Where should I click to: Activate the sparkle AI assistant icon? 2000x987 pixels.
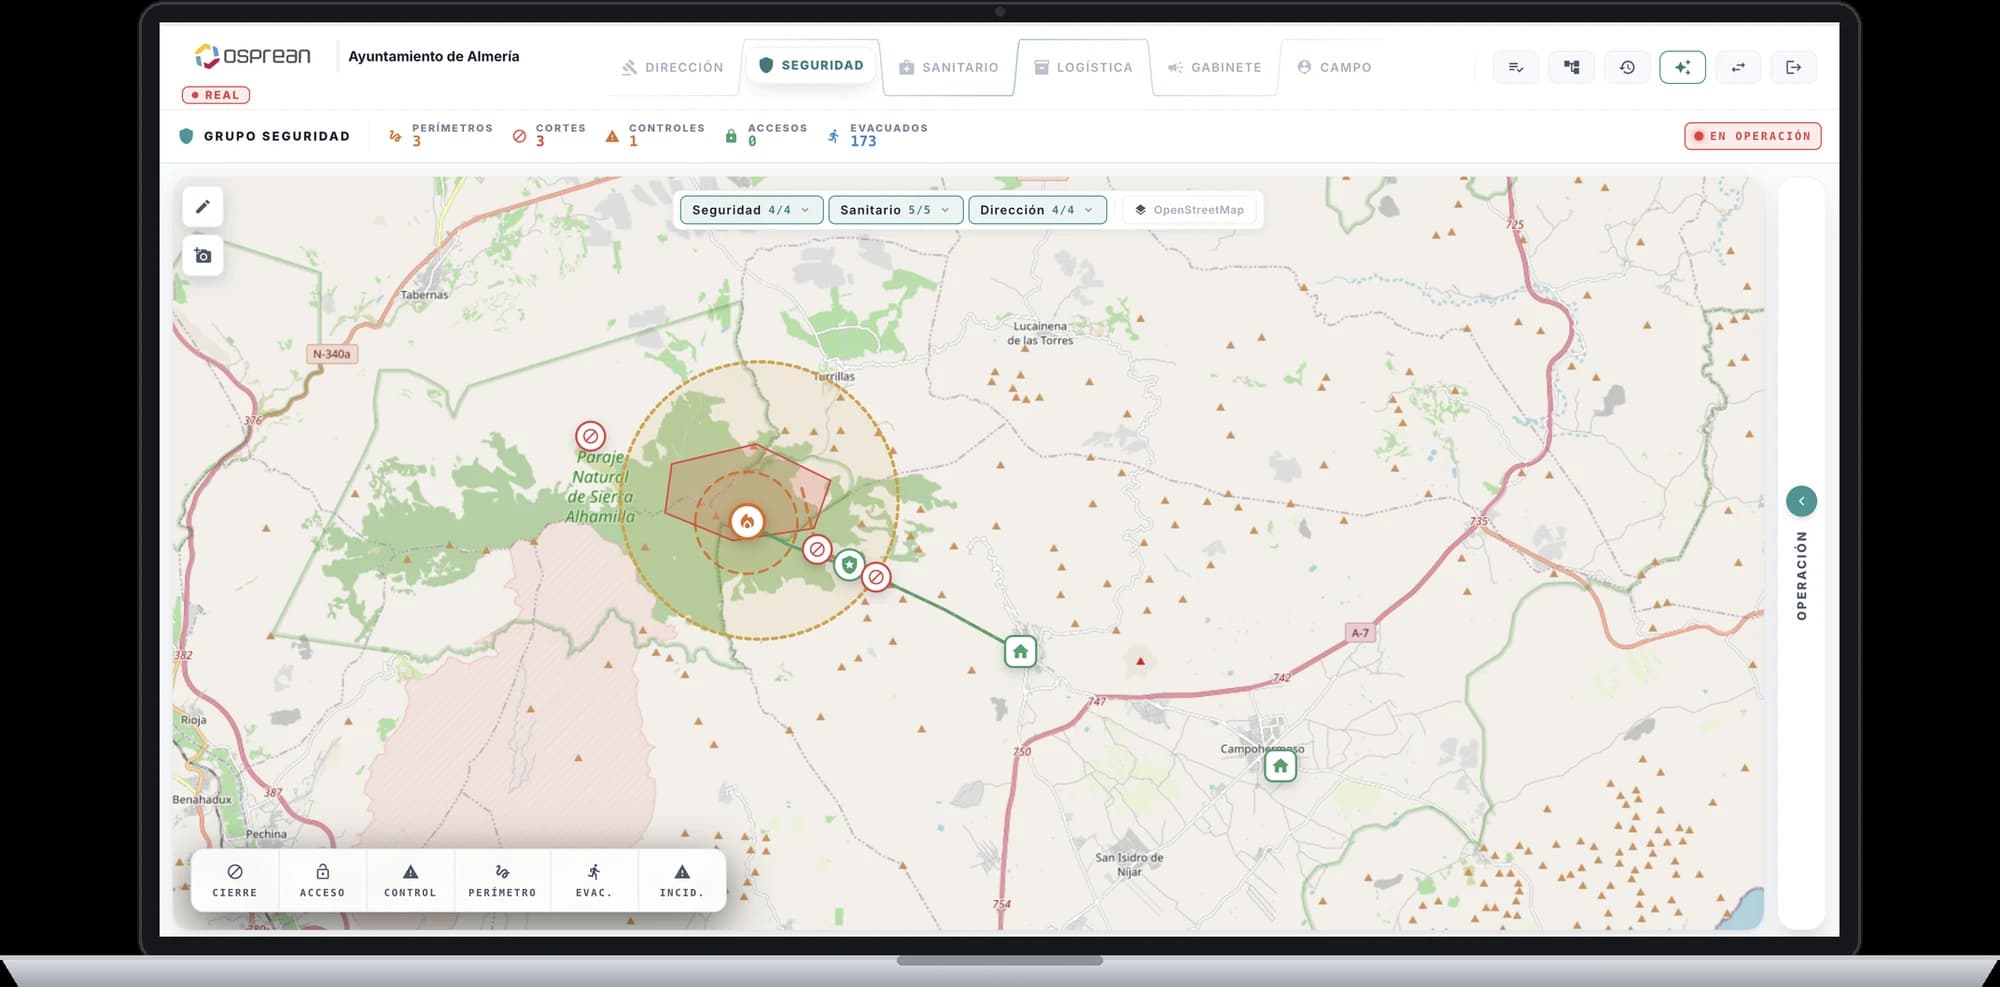click(x=1683, y=67)
